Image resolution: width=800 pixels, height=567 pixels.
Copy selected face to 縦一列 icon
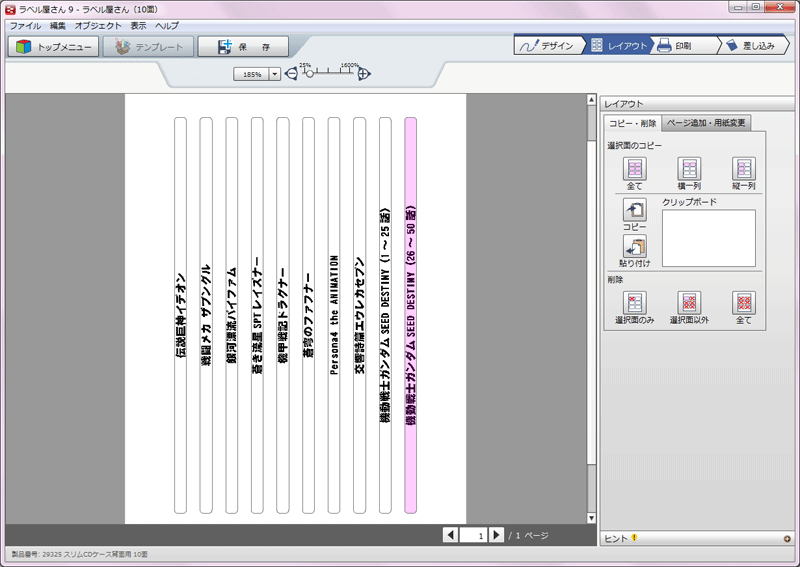coord(744,168)
